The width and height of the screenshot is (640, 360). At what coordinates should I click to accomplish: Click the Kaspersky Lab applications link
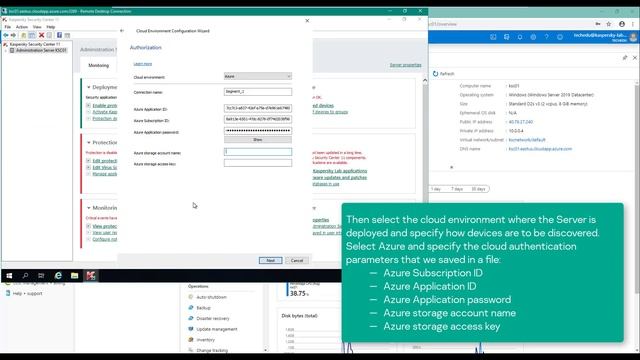pyautogui.click(x=340, y=171)
